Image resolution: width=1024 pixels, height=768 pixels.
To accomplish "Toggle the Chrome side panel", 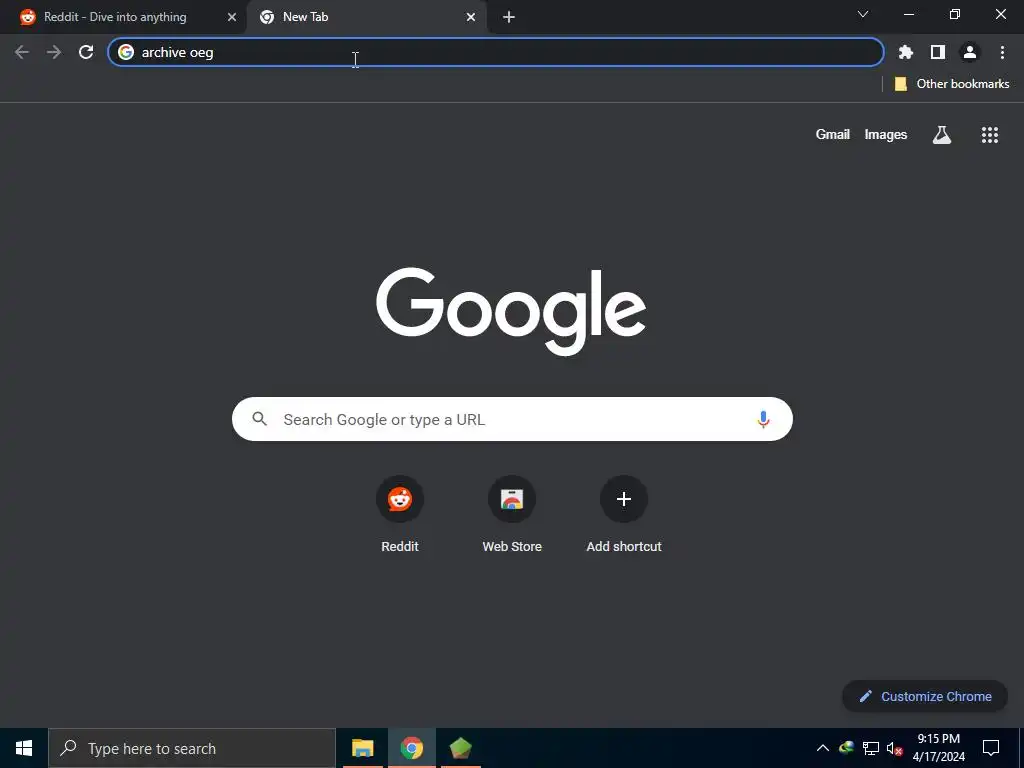I will (x=938, y=52).
